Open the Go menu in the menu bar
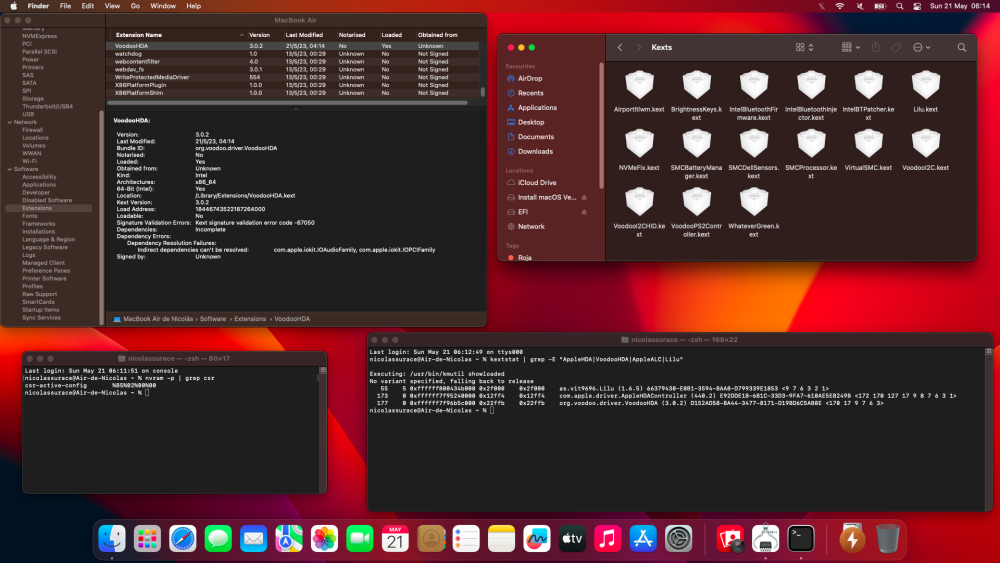This screenshot has height=563, width=1000. (135, 6)
